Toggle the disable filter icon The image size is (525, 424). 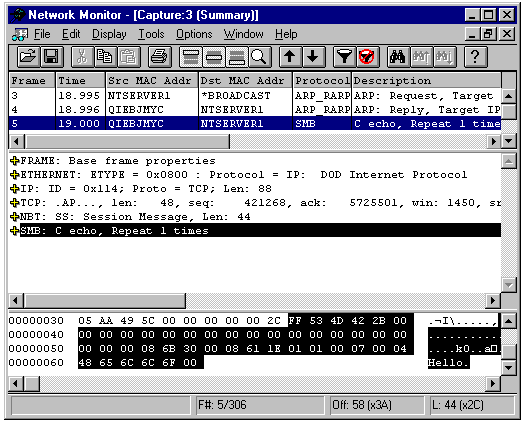[367, 56]
